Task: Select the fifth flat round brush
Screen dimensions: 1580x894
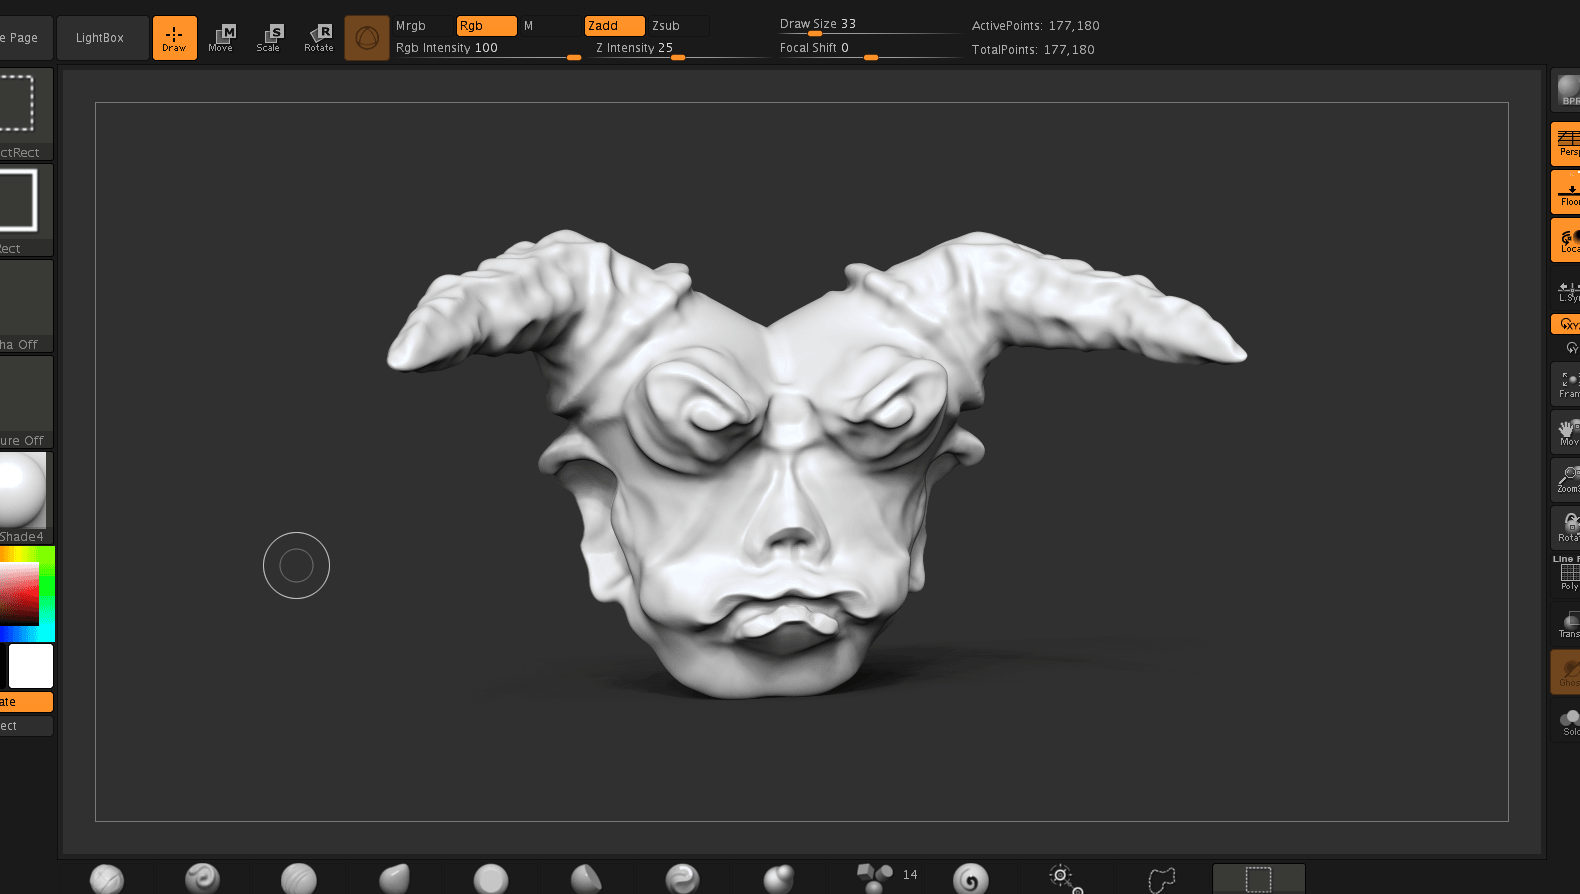Action: coord(491,879)
